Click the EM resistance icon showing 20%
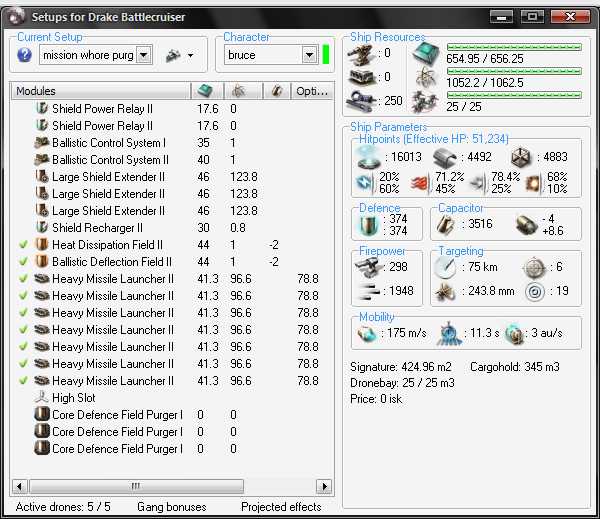This screenshot has width=600, height=519. pos(364,183)
